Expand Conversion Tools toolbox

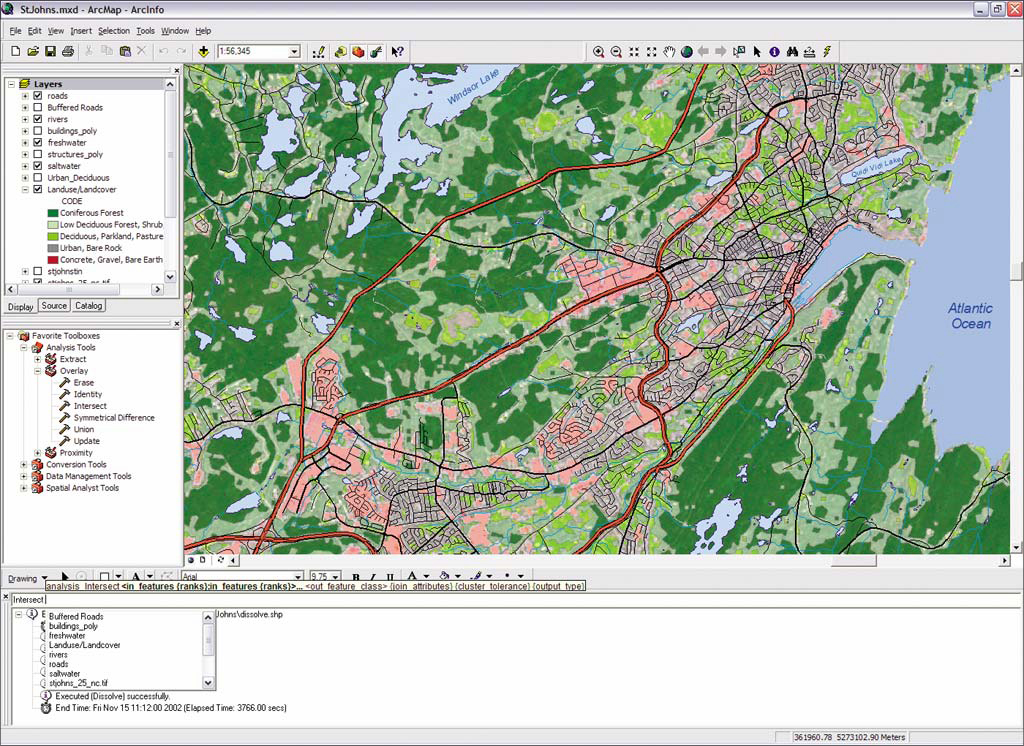(24, 464)
